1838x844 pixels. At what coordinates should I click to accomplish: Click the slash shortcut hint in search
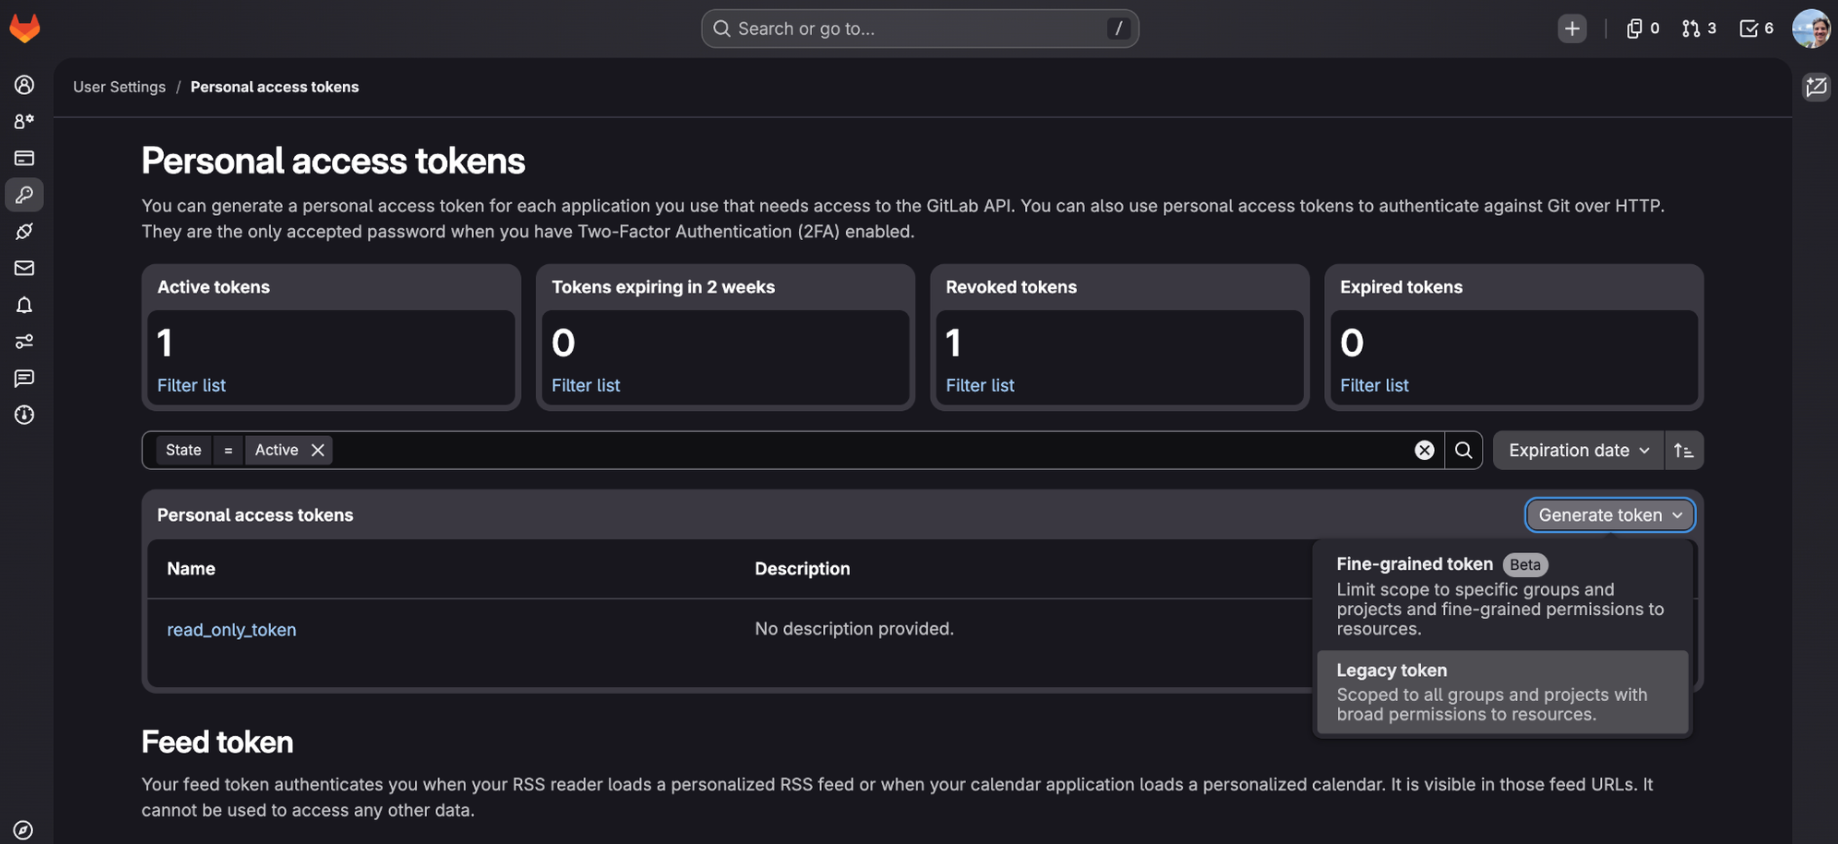(x=1118, y=29)
